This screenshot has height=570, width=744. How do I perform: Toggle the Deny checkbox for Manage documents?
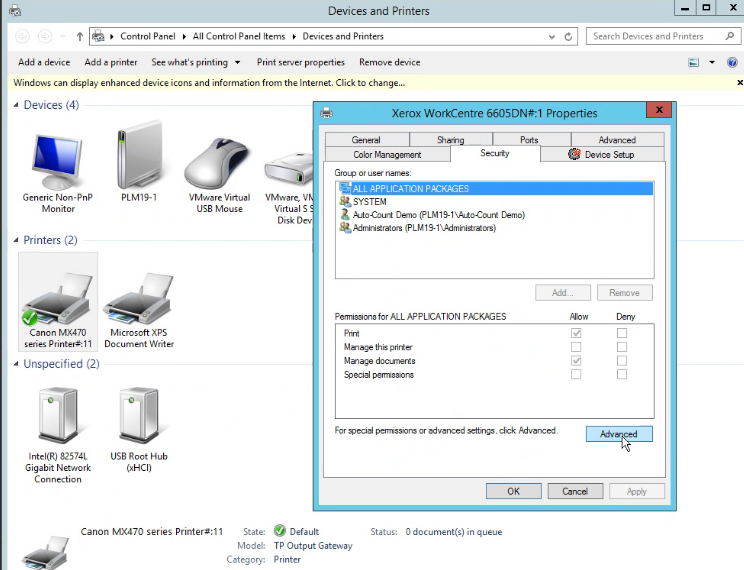tap(622, 361)
